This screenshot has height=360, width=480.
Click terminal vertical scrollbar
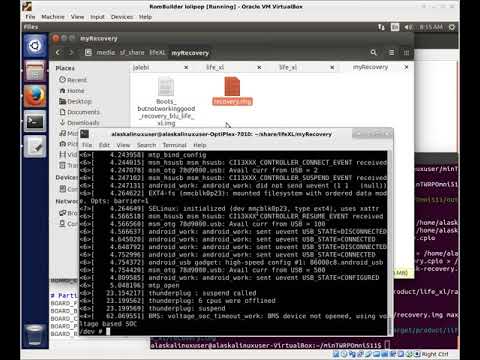tap(390, 243)
